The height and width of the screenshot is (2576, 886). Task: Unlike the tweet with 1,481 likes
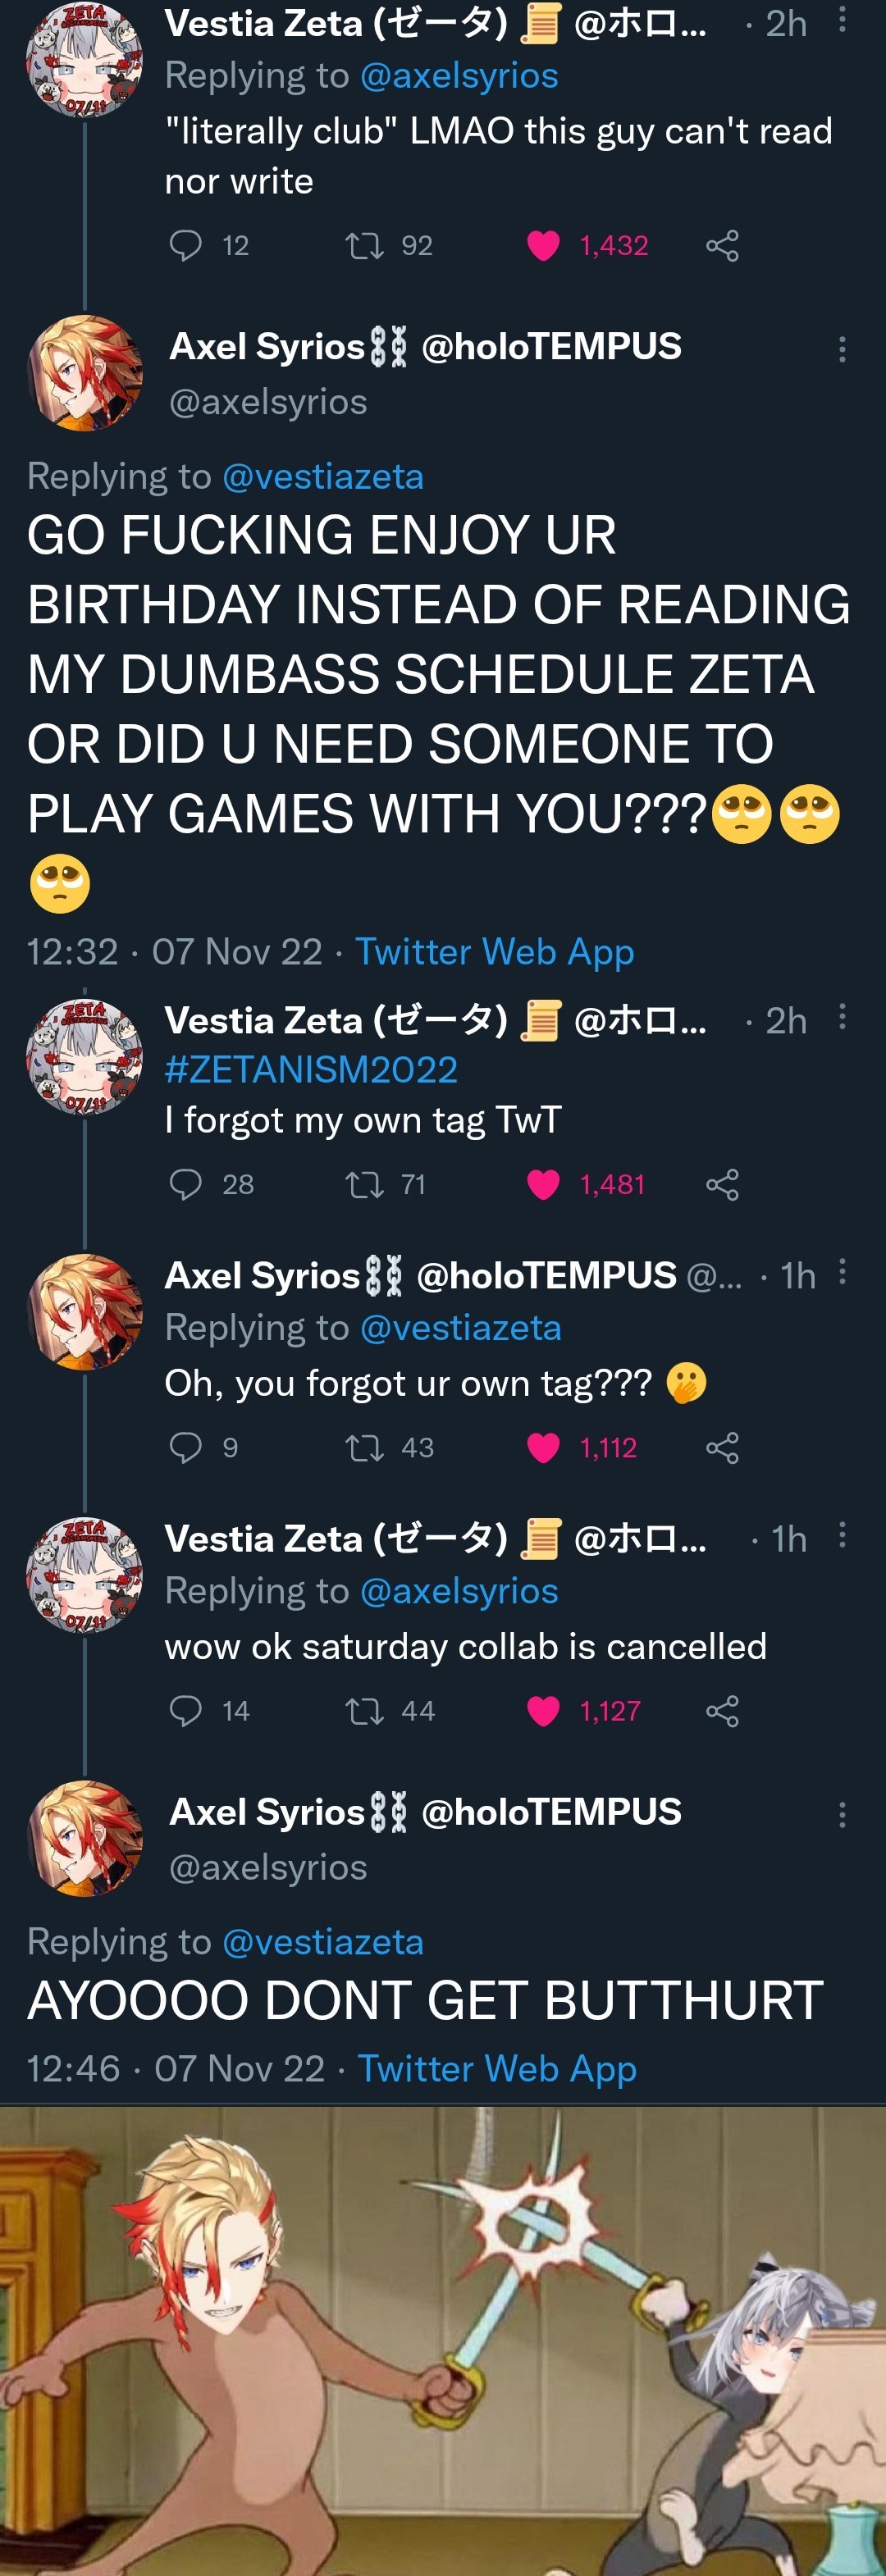543,1184
